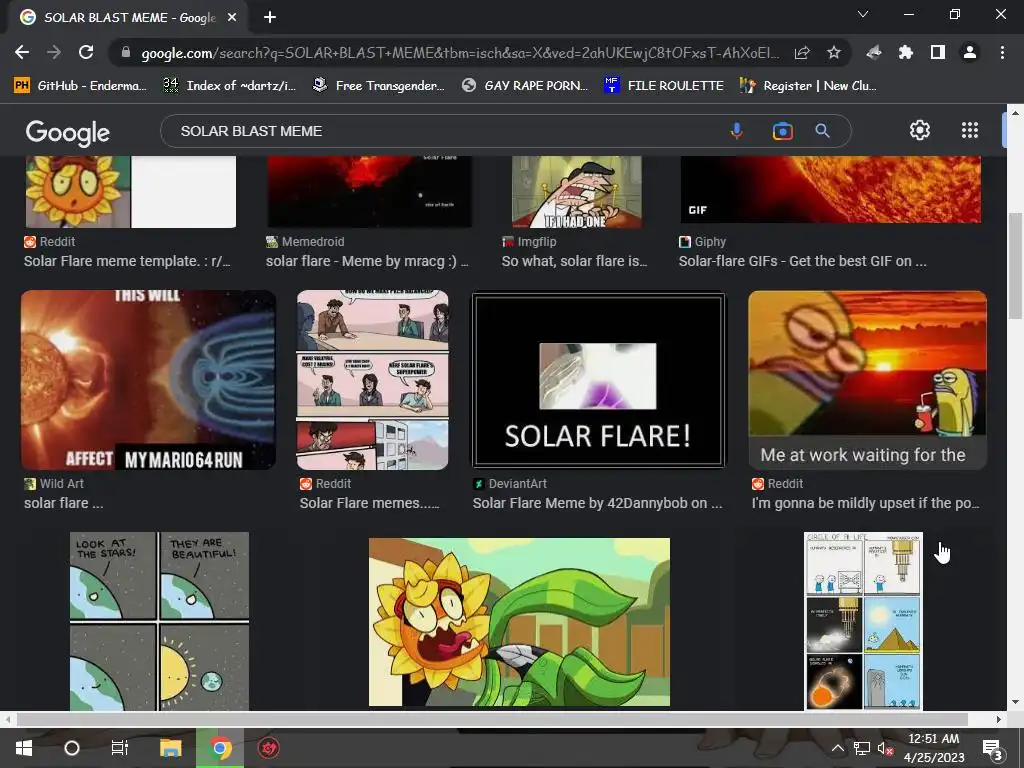
Task: Open the notification center icon
Action: tap(993, 748)
